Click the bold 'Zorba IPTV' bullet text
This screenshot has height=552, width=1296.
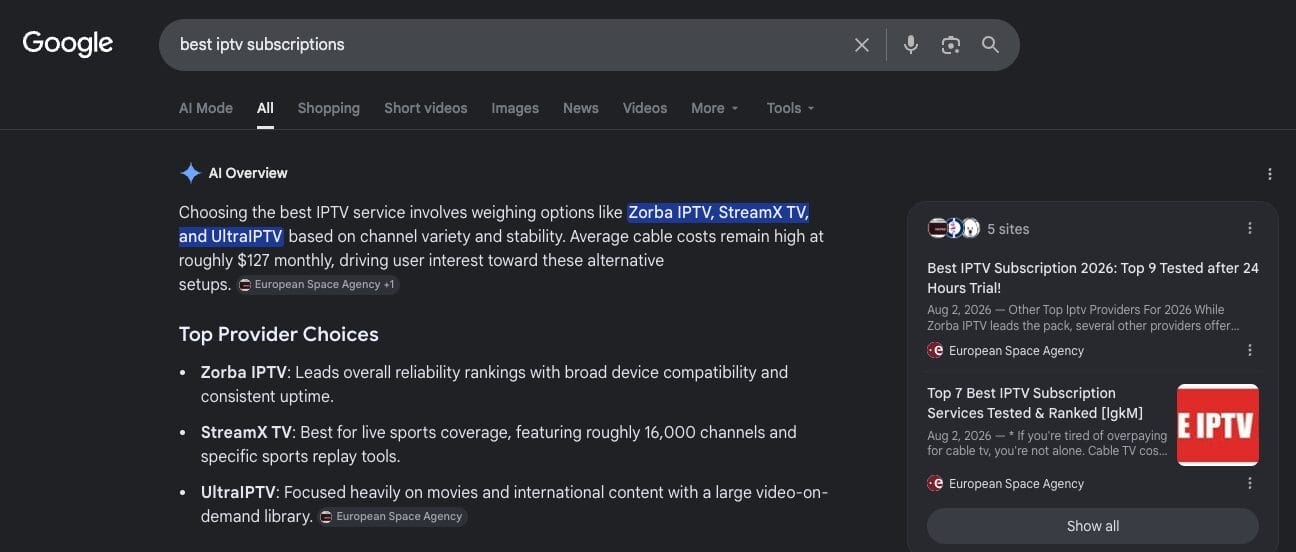click(244, 372)
